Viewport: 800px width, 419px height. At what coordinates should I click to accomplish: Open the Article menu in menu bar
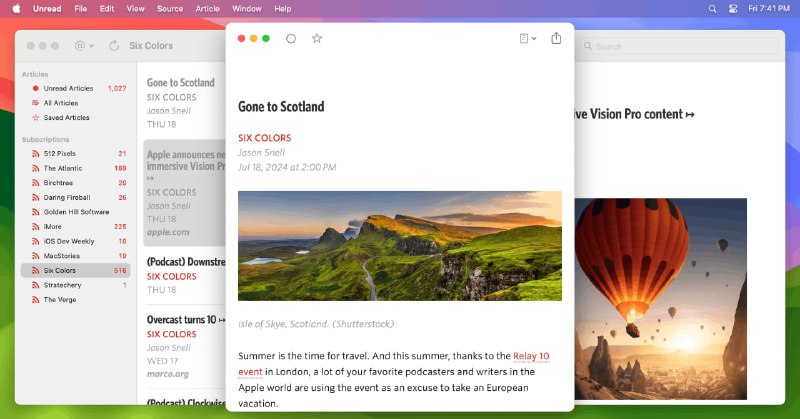tap(208, 8)
